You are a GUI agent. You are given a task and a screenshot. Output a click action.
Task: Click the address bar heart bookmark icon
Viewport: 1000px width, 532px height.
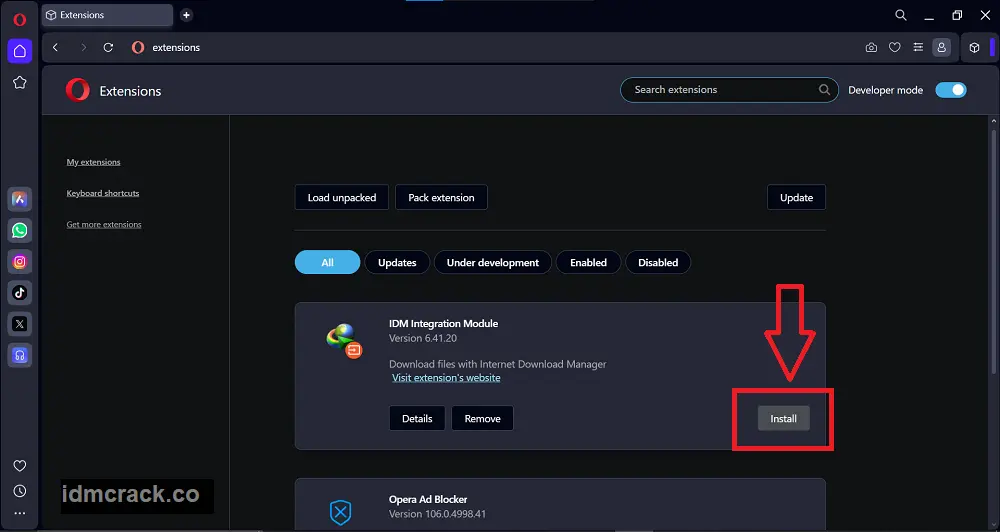point(895,47)
